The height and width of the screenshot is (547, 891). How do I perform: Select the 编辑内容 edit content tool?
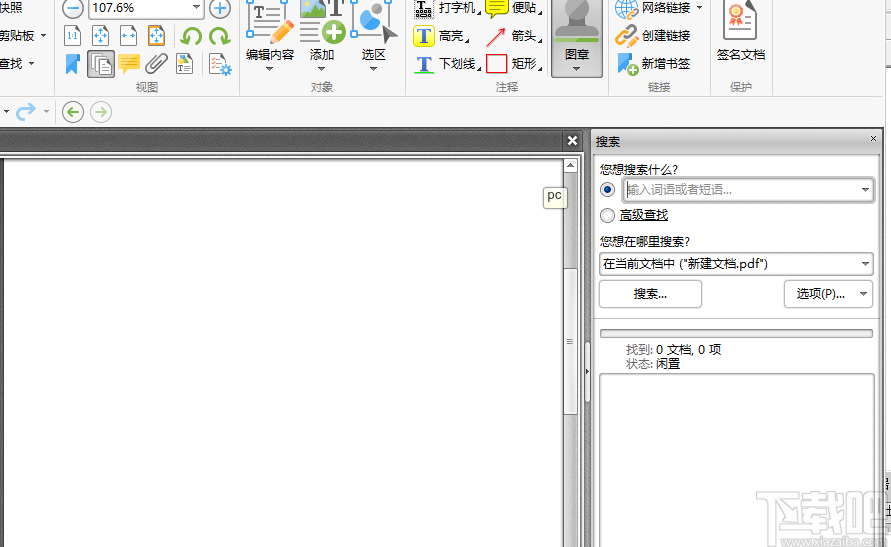270,31
